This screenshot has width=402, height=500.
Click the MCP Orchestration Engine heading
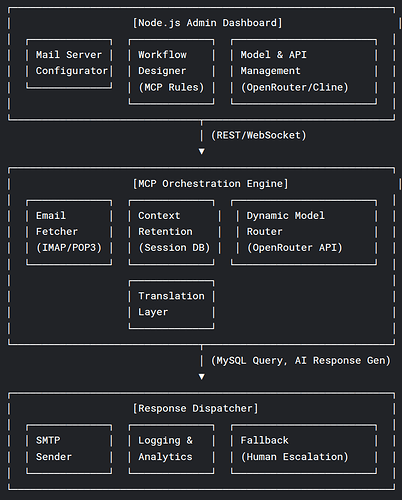point(210,184)
